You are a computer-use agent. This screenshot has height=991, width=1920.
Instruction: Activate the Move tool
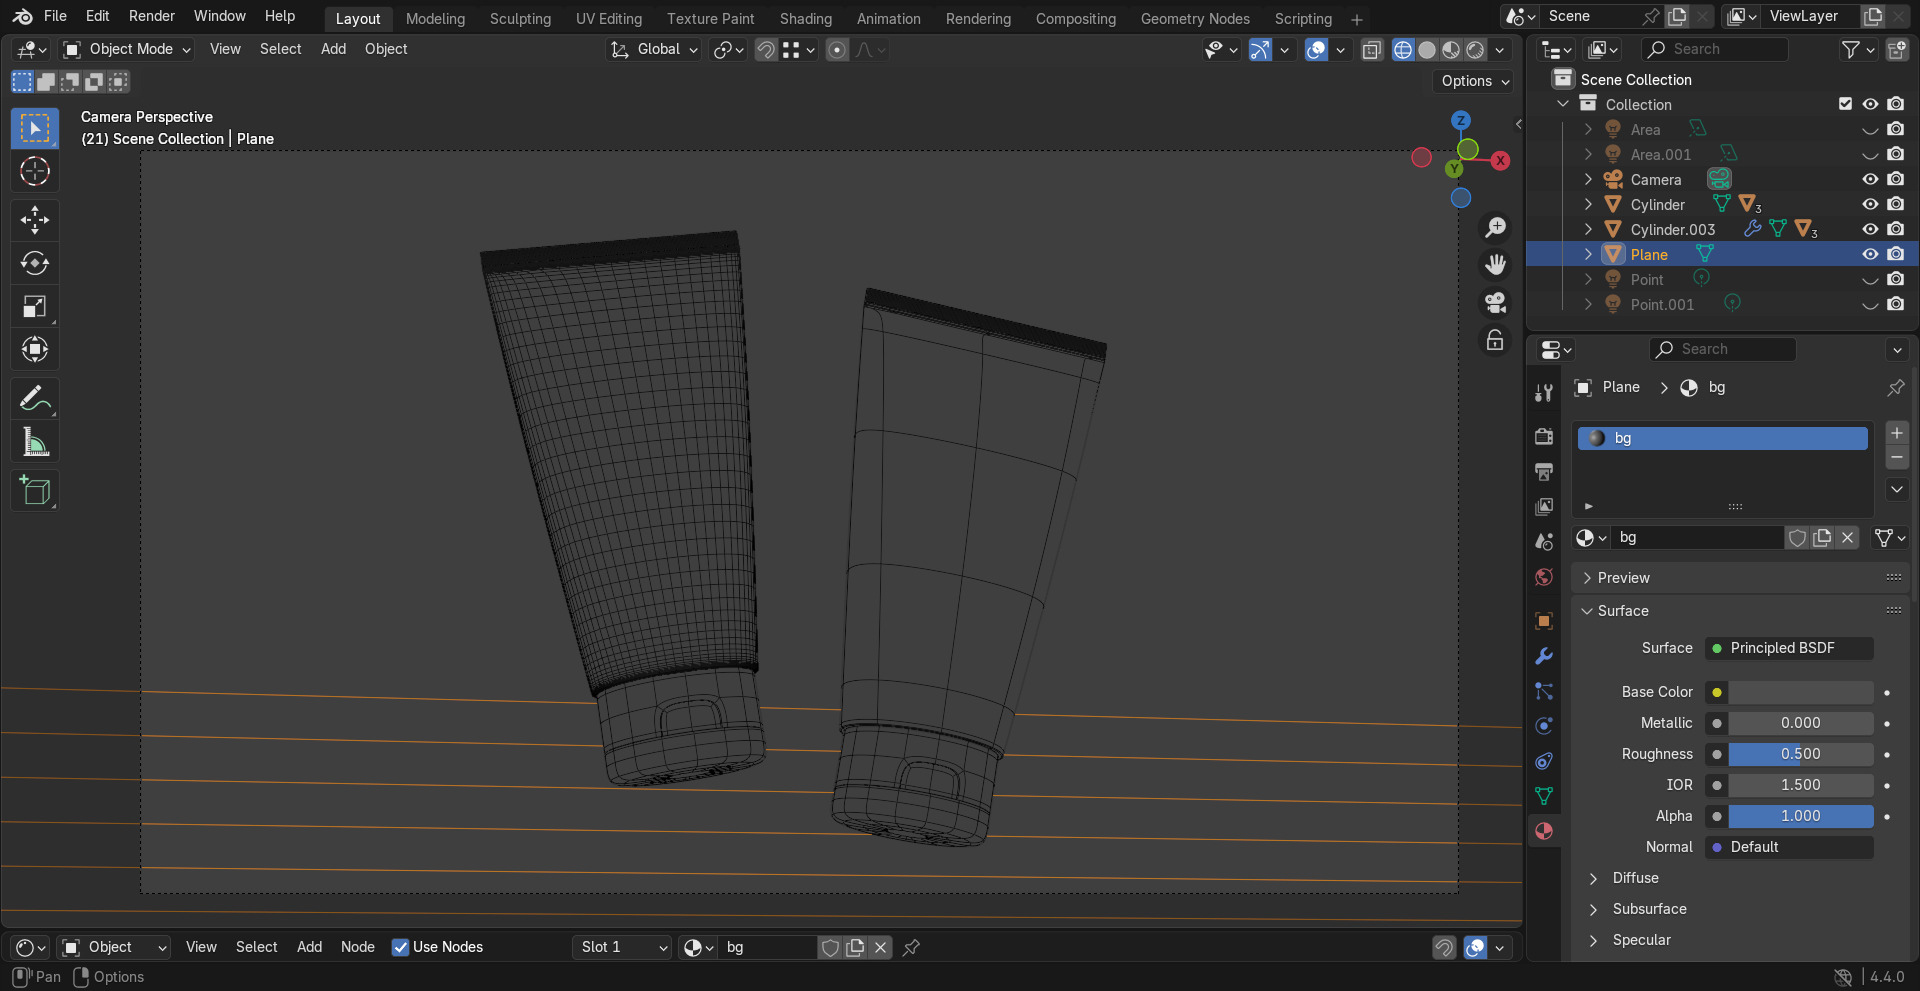tap(35, 220)
